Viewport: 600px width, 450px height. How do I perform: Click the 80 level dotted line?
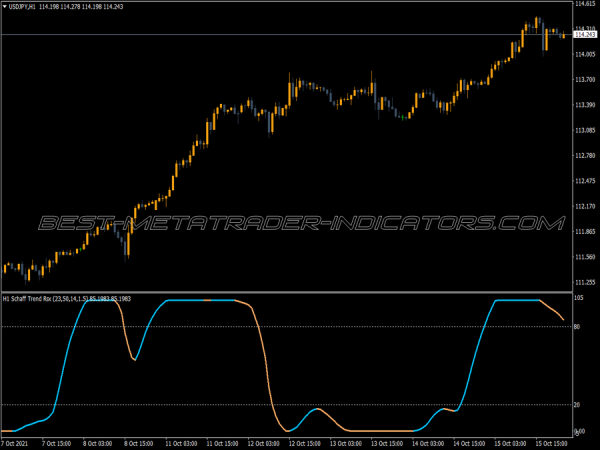point(300,327)
